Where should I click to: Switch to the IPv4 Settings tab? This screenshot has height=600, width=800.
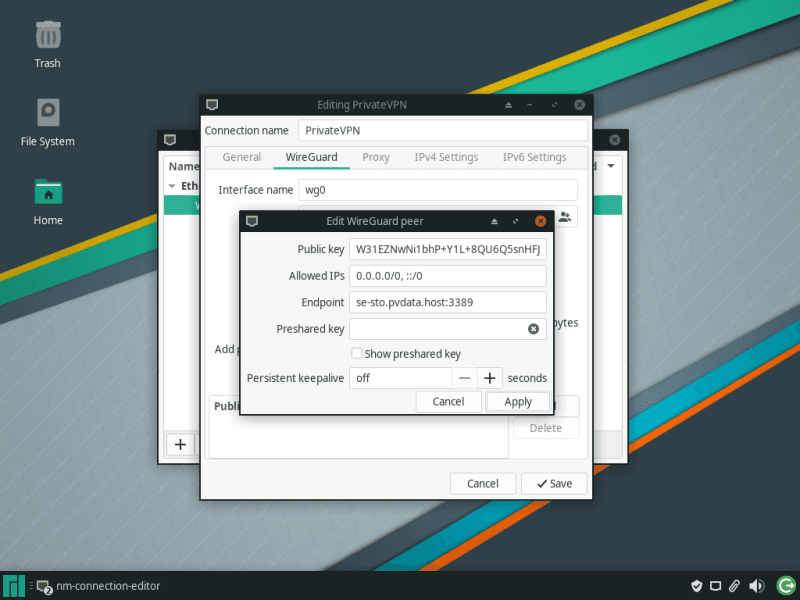pyautogui.click(x=446, y=157)
